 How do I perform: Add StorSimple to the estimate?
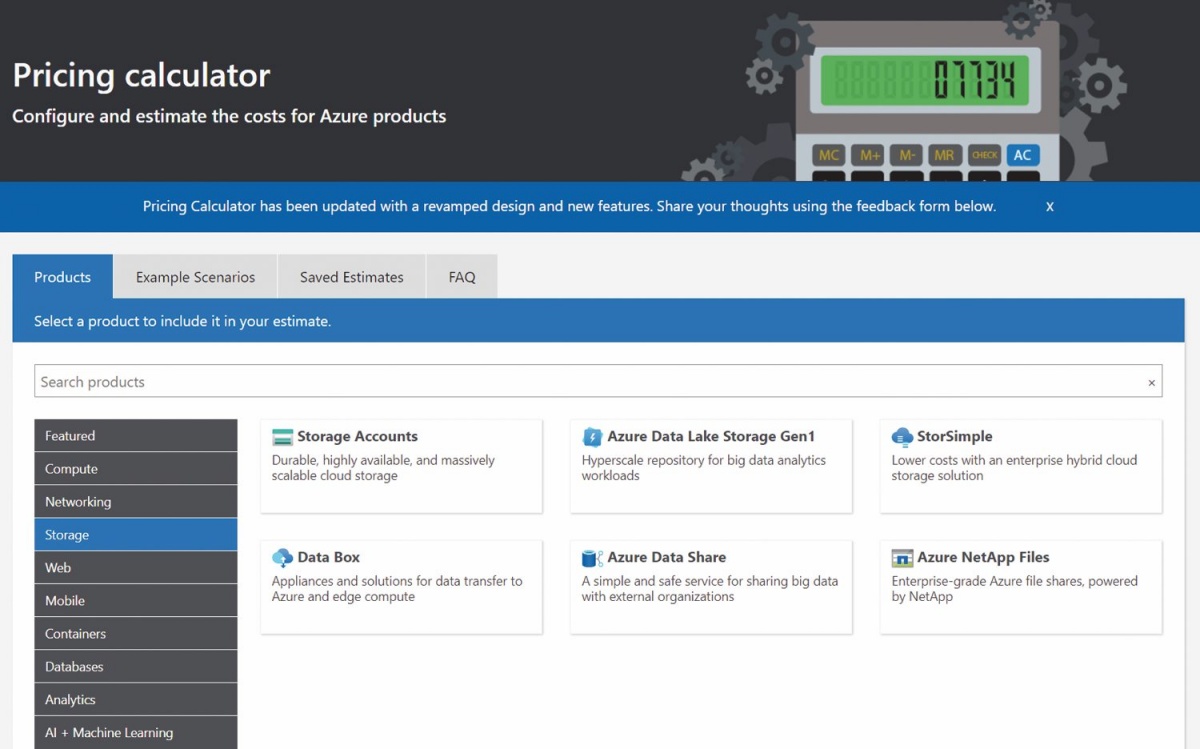(1021, 467)
